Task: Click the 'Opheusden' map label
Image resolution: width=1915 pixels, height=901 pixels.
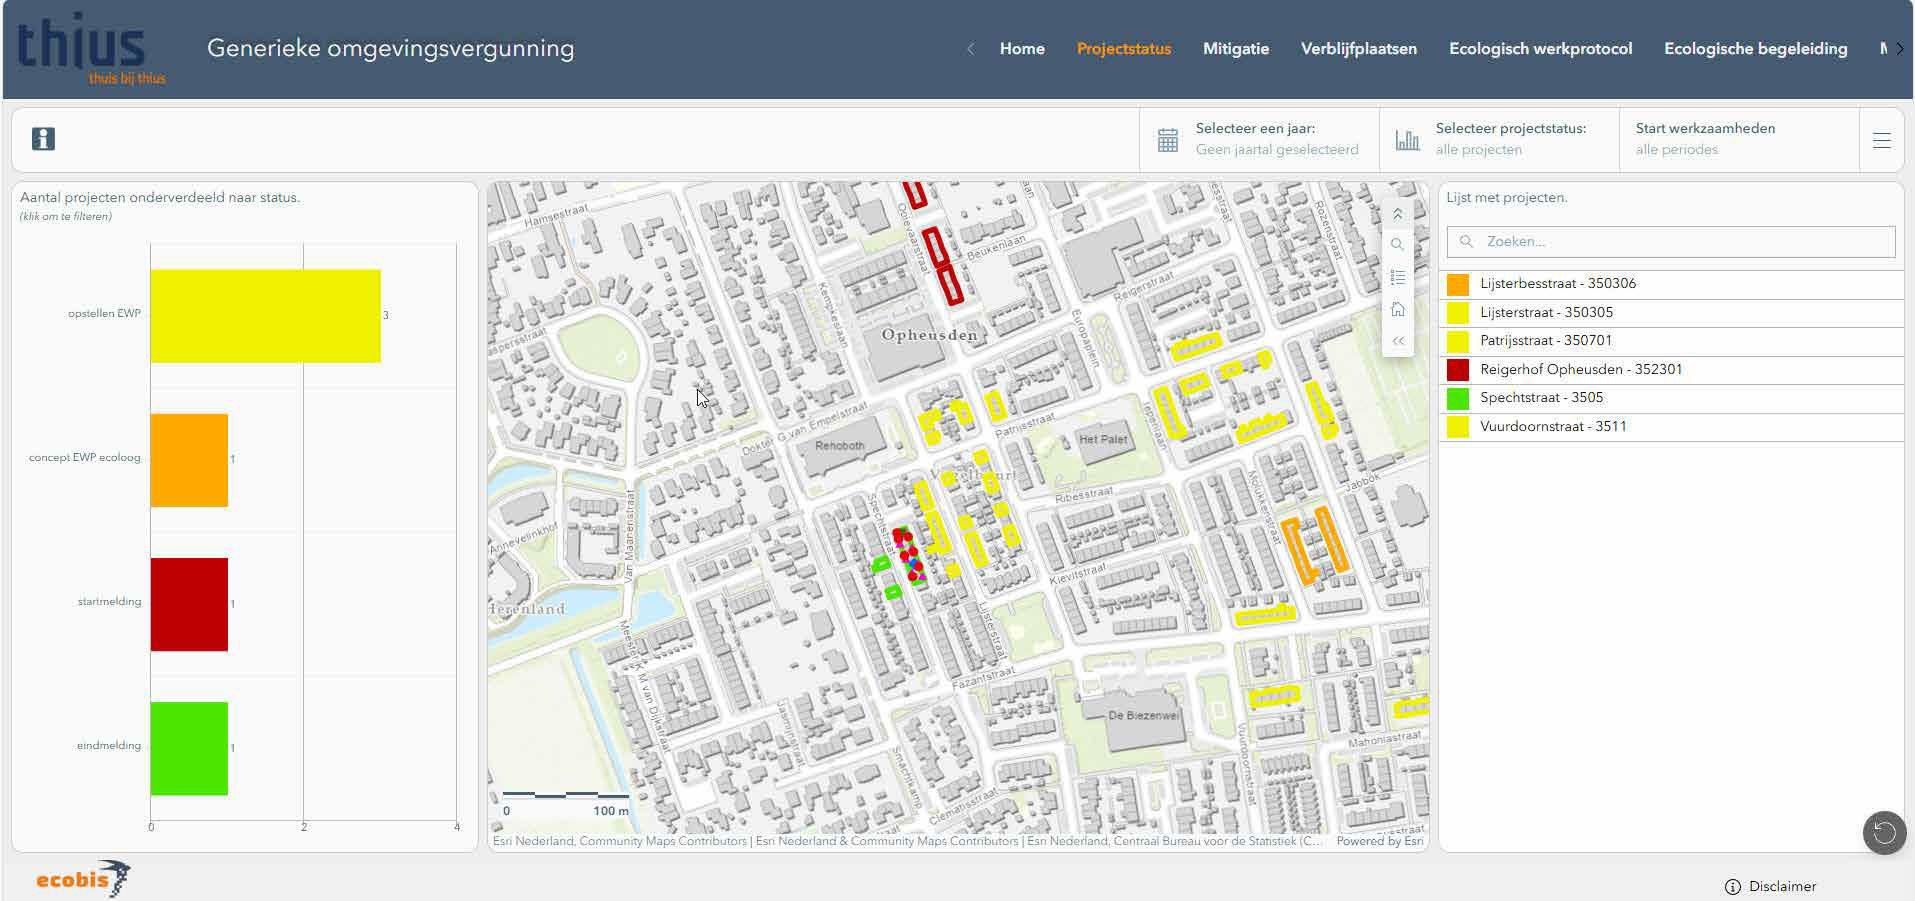Action: point(929,335)
